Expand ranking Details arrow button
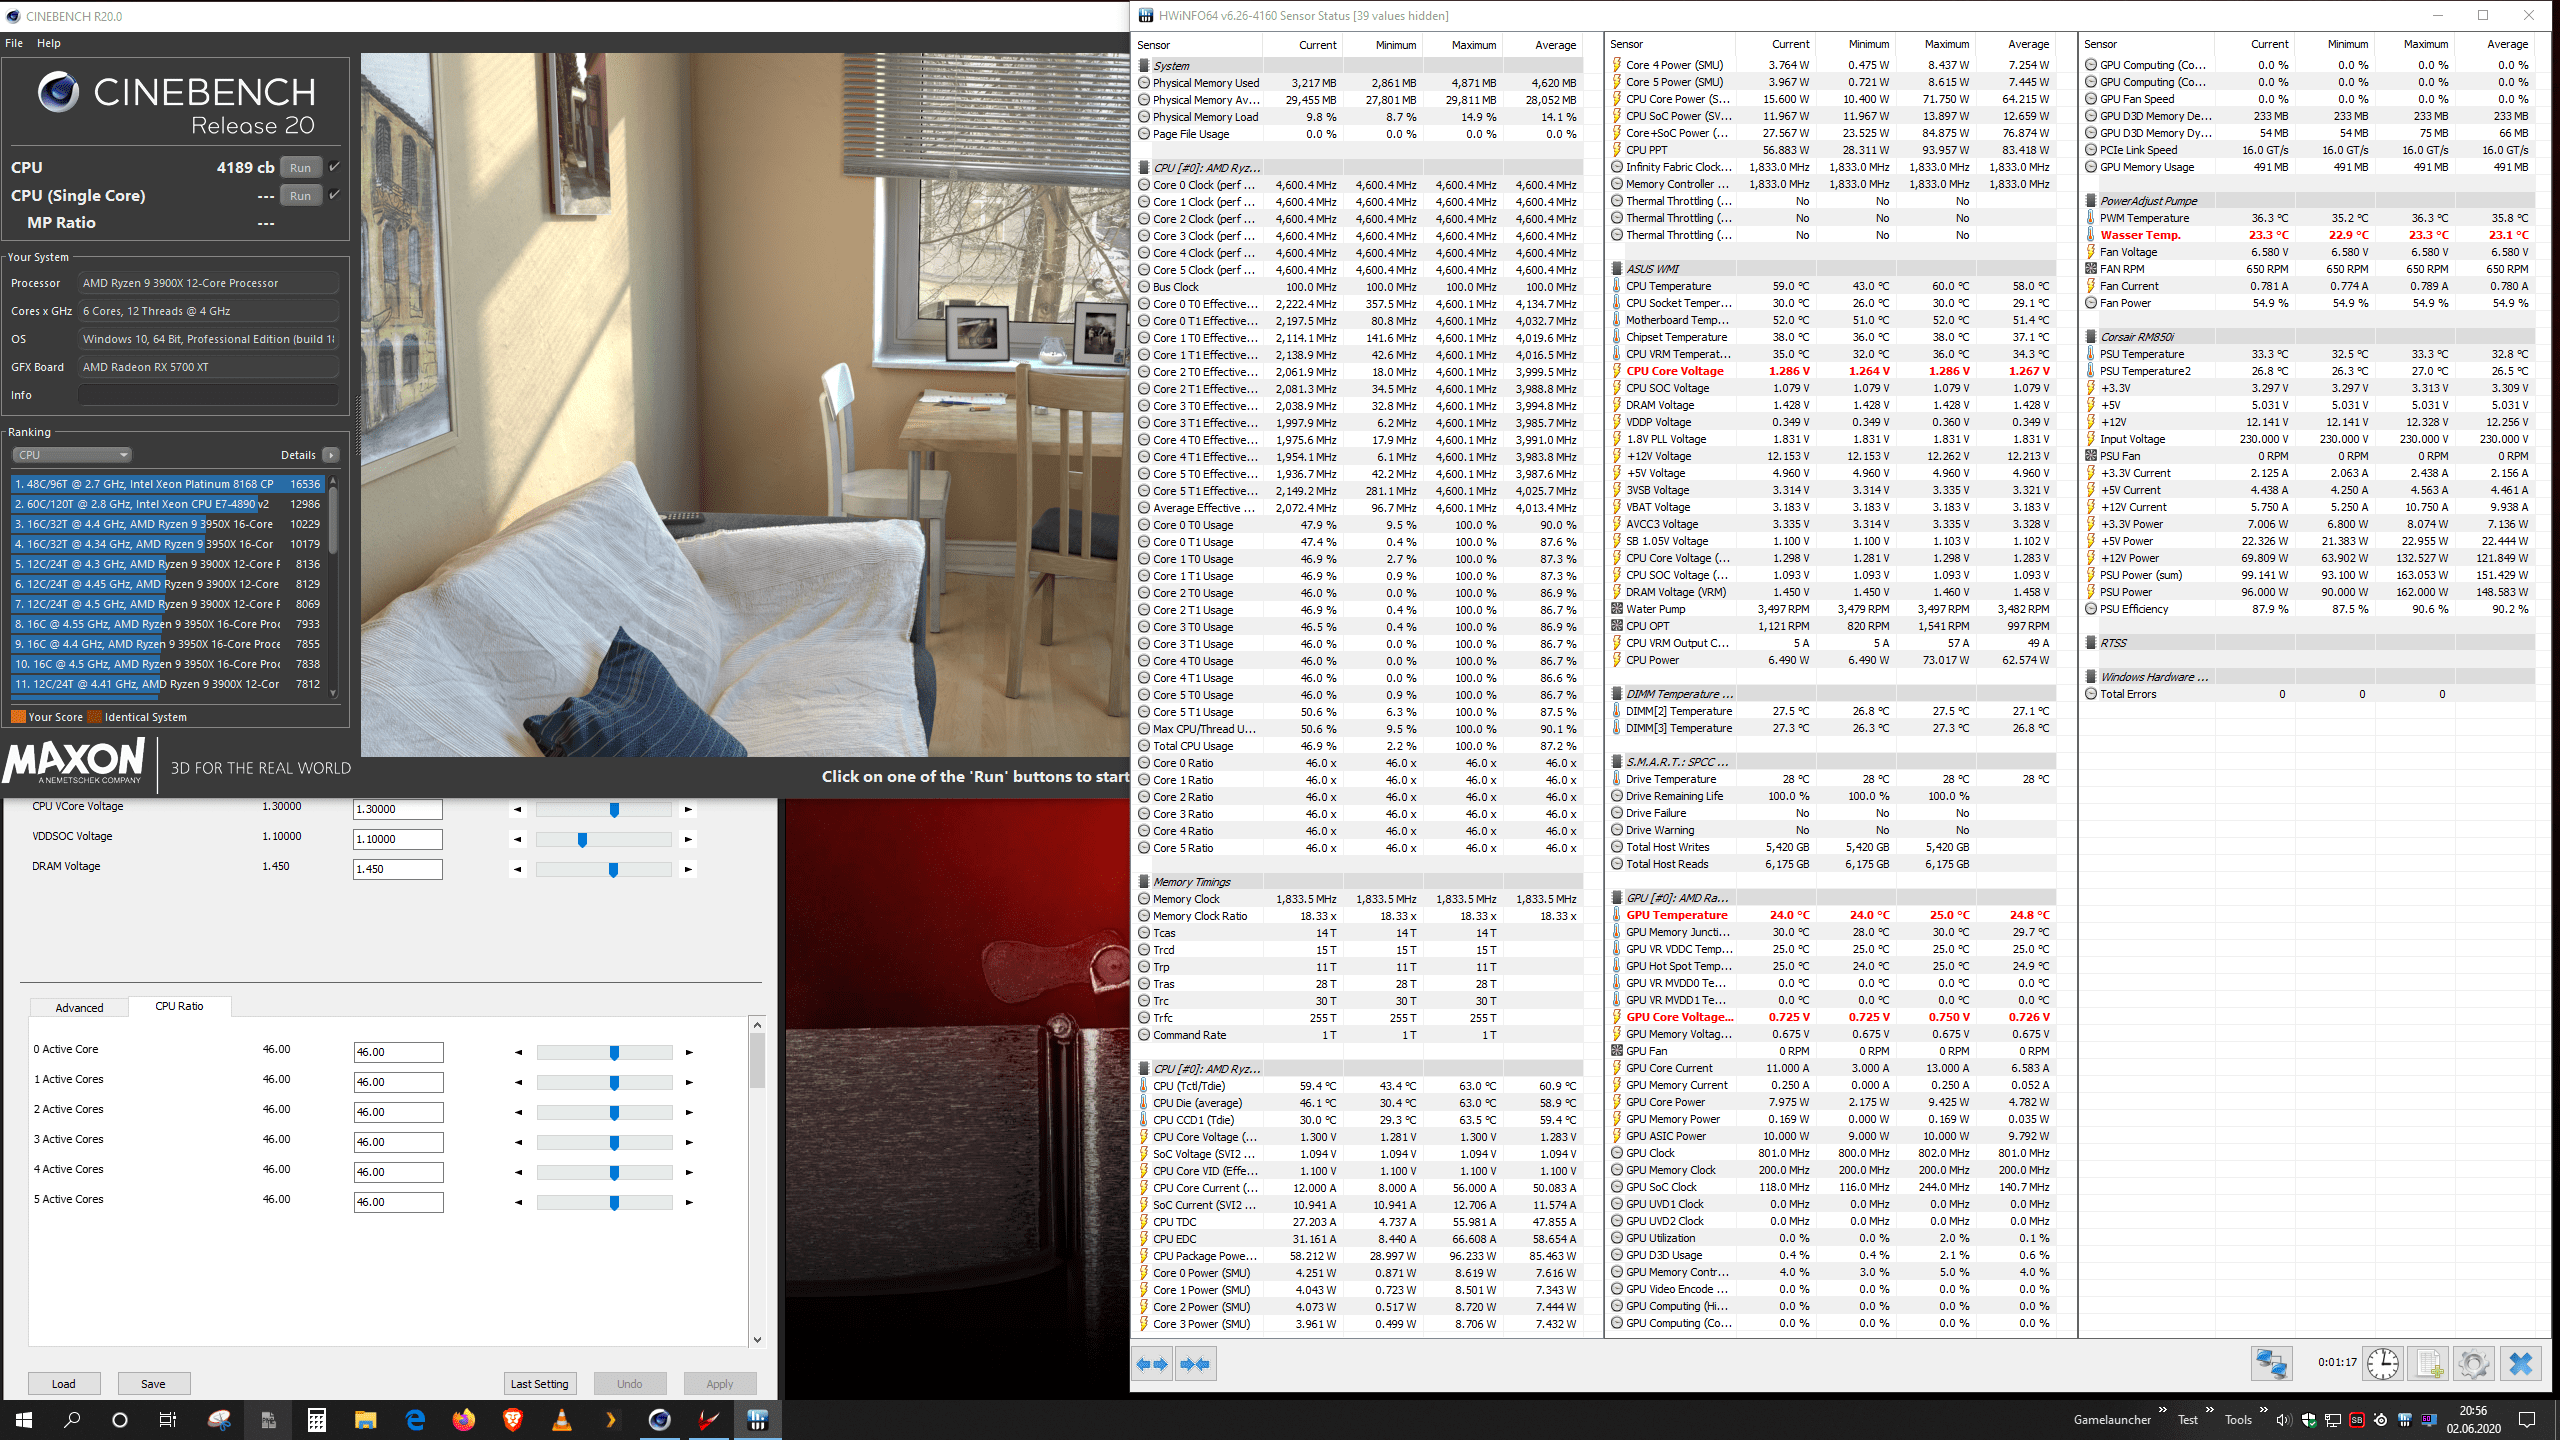The width and height of the screenshot is (2560, 1440). tap(331, 455)
